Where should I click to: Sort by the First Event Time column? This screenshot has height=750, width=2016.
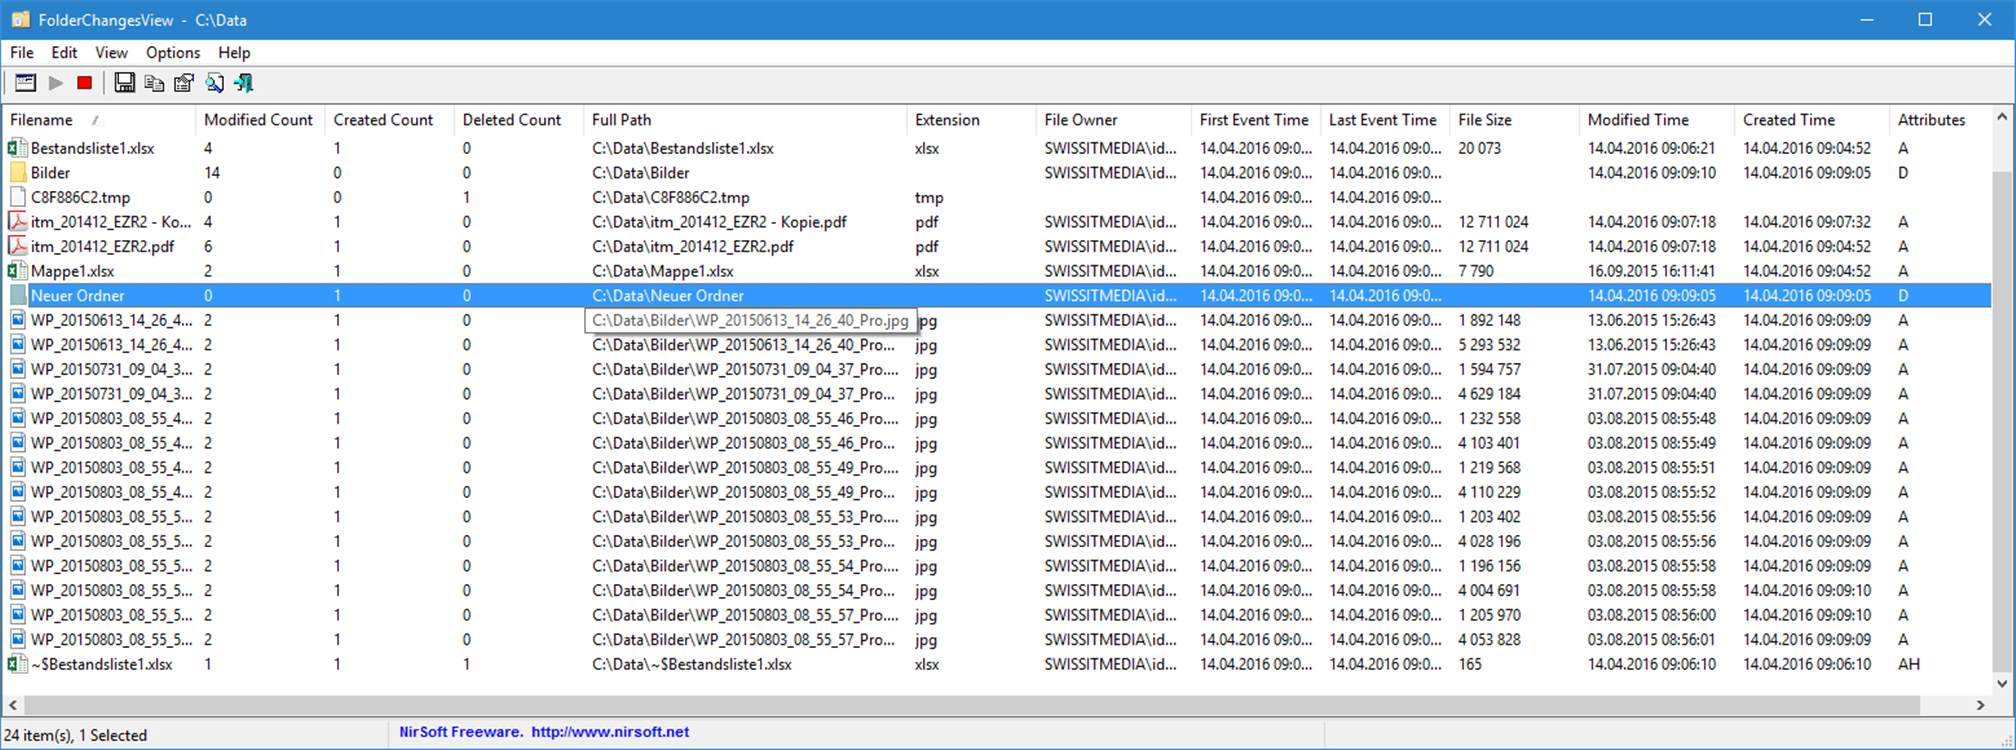[1255, 120]
